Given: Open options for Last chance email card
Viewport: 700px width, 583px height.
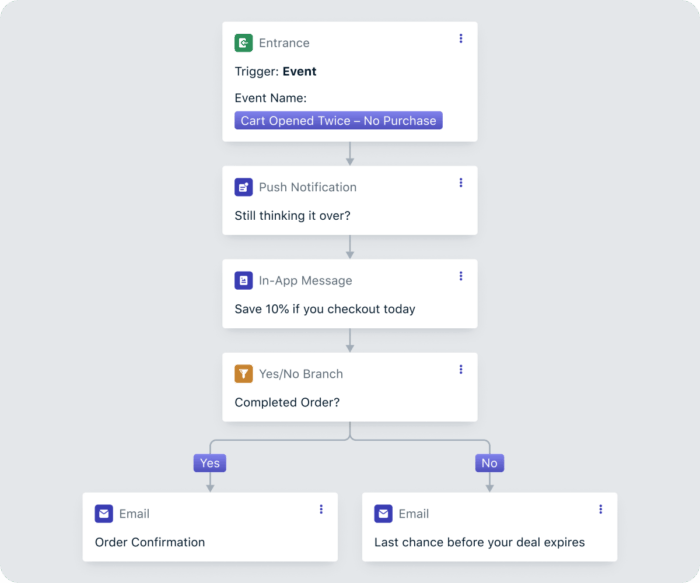Looking at the screenshot, I should click(601, 509).
